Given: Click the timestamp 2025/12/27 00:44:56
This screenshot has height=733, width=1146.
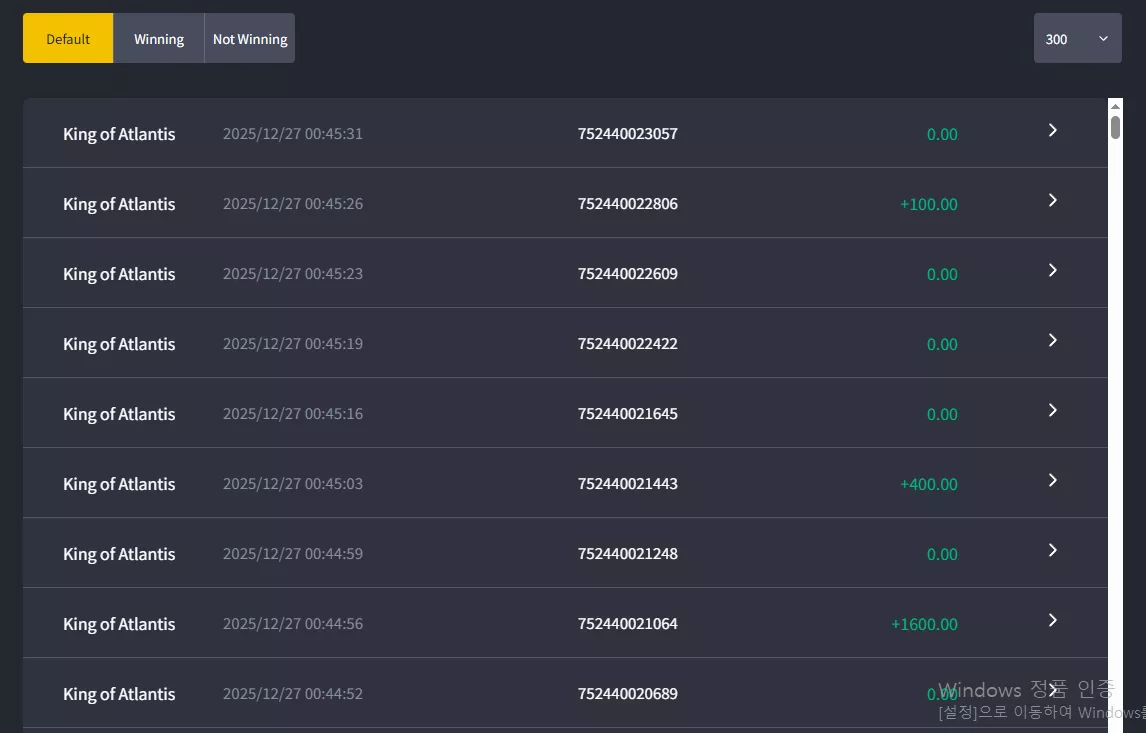Looking at the screenshot, I should [292, 623].
